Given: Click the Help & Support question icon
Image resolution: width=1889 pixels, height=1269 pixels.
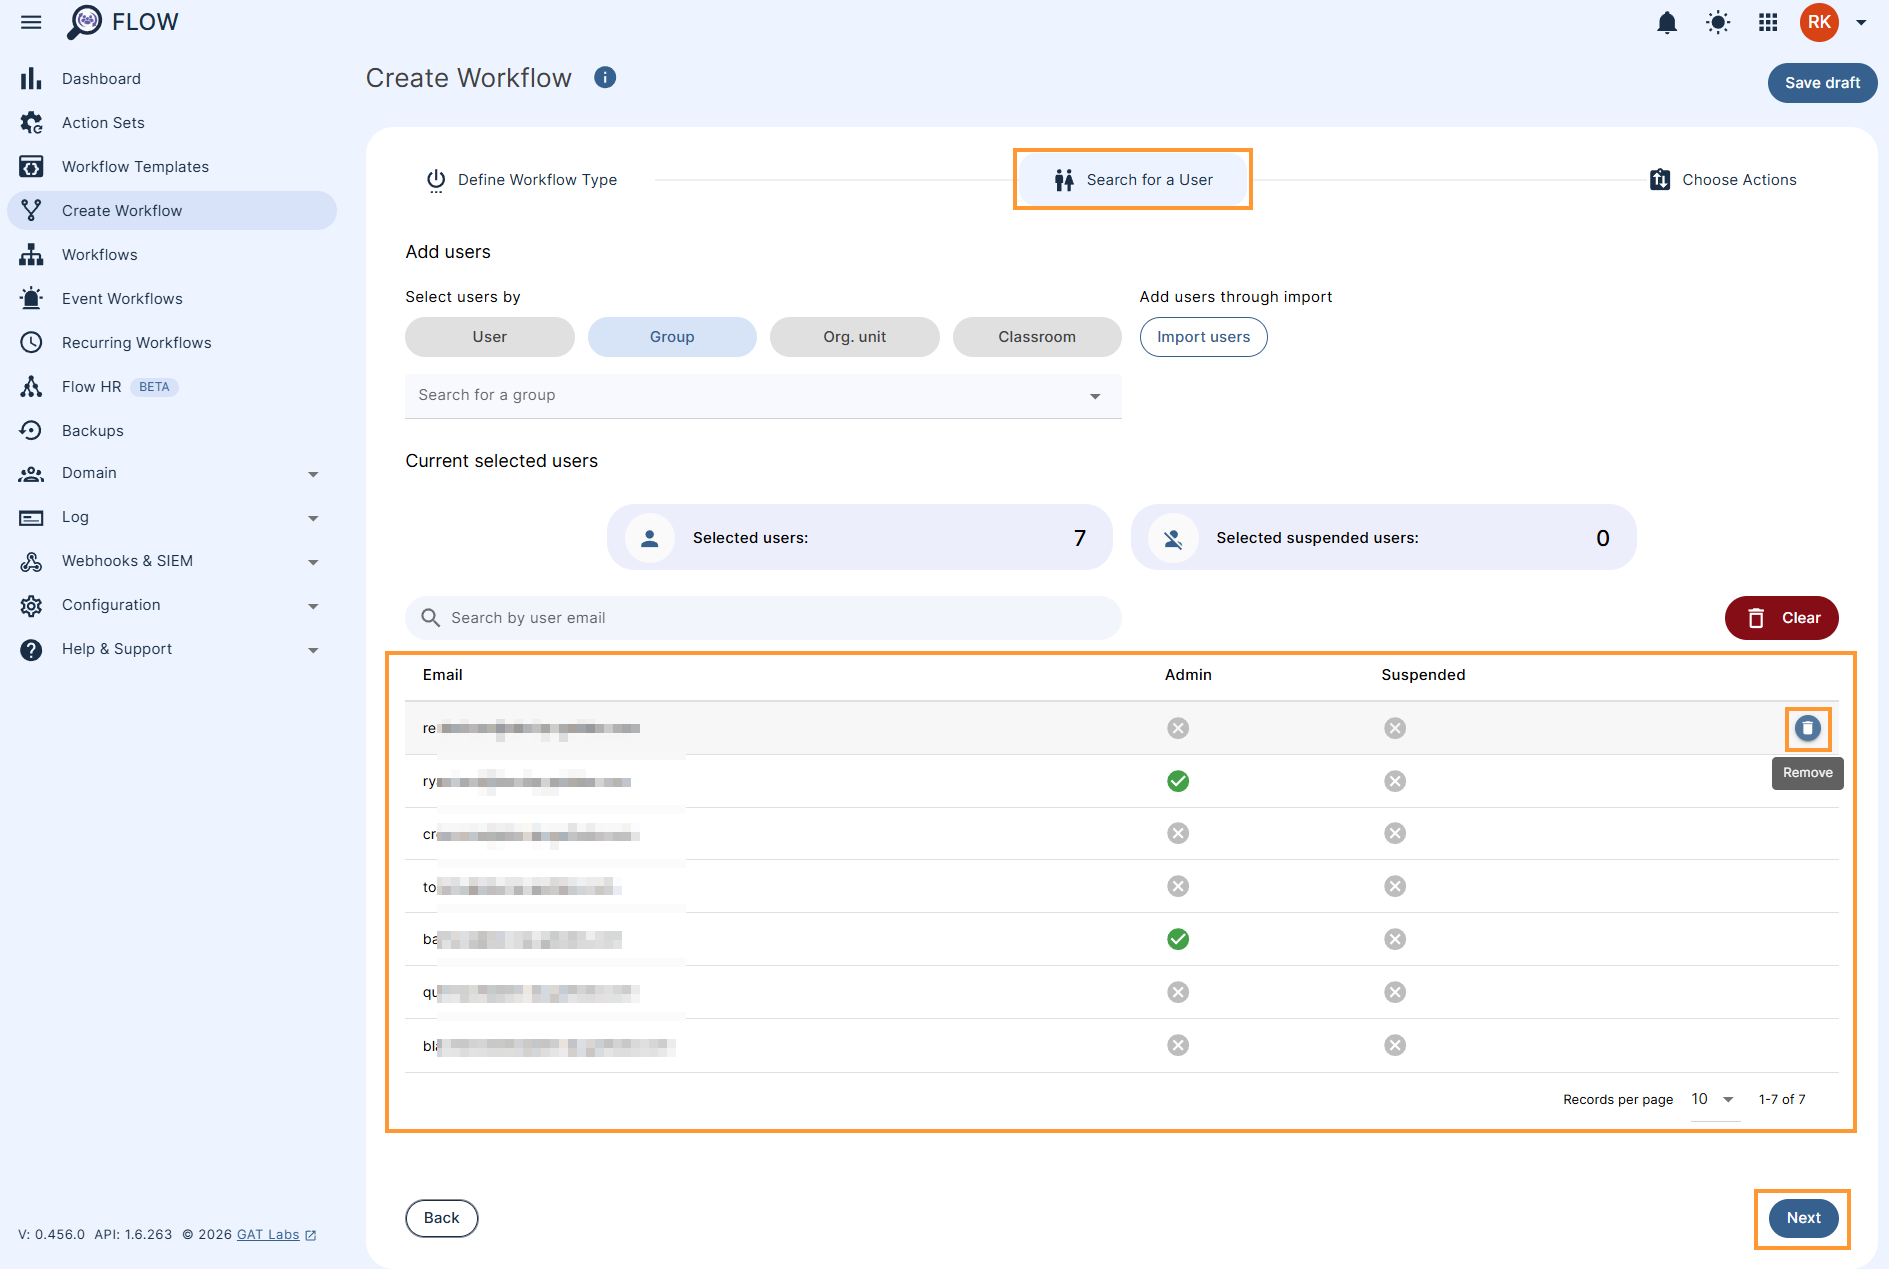Looking at the screenshot, I should click(31, 649).
